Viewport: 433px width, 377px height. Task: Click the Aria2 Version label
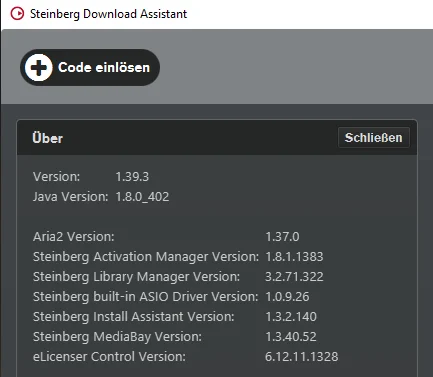coord(74,237)
